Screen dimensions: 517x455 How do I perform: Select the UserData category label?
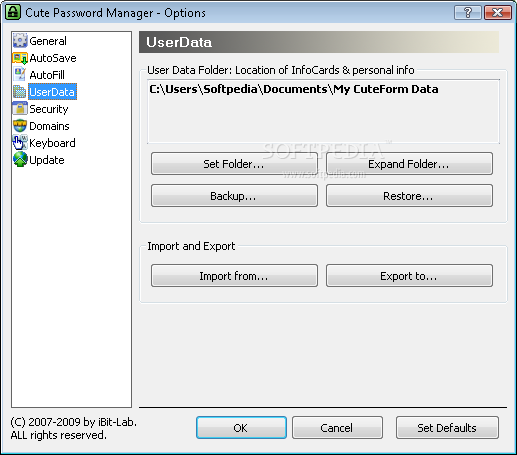[52, 92]
